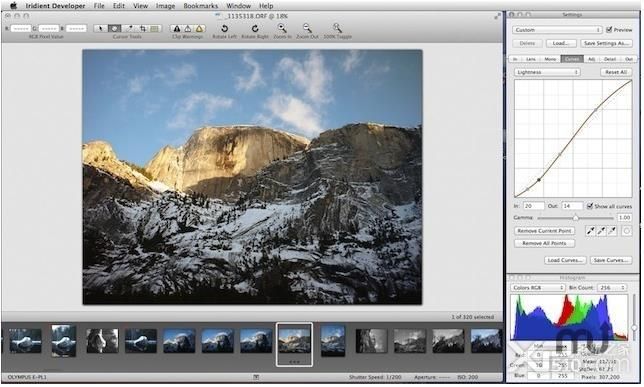
Task: Open the Colors RGB histogram dropdown
Action: coord(538,288)
